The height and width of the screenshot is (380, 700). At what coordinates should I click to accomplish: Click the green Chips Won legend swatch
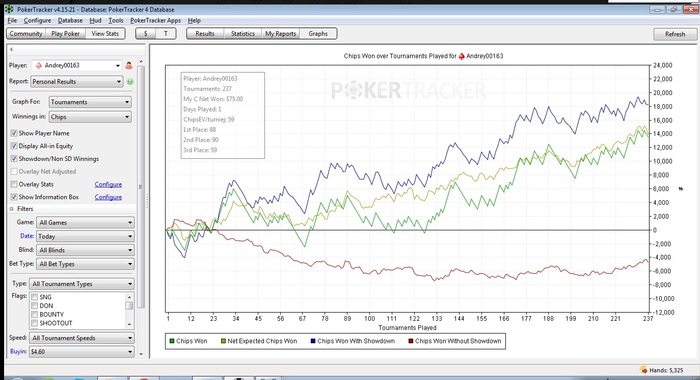pos(171,341)
